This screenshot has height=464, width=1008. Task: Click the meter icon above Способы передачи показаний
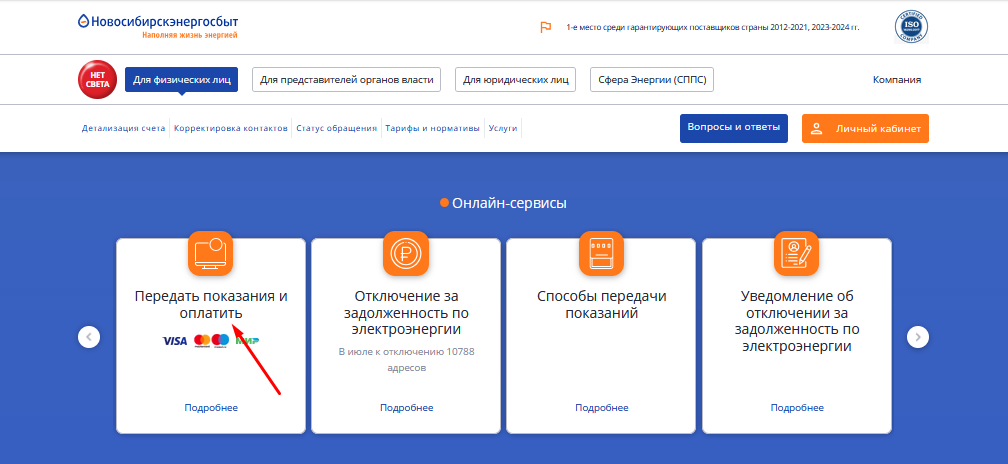pos(601,253)
